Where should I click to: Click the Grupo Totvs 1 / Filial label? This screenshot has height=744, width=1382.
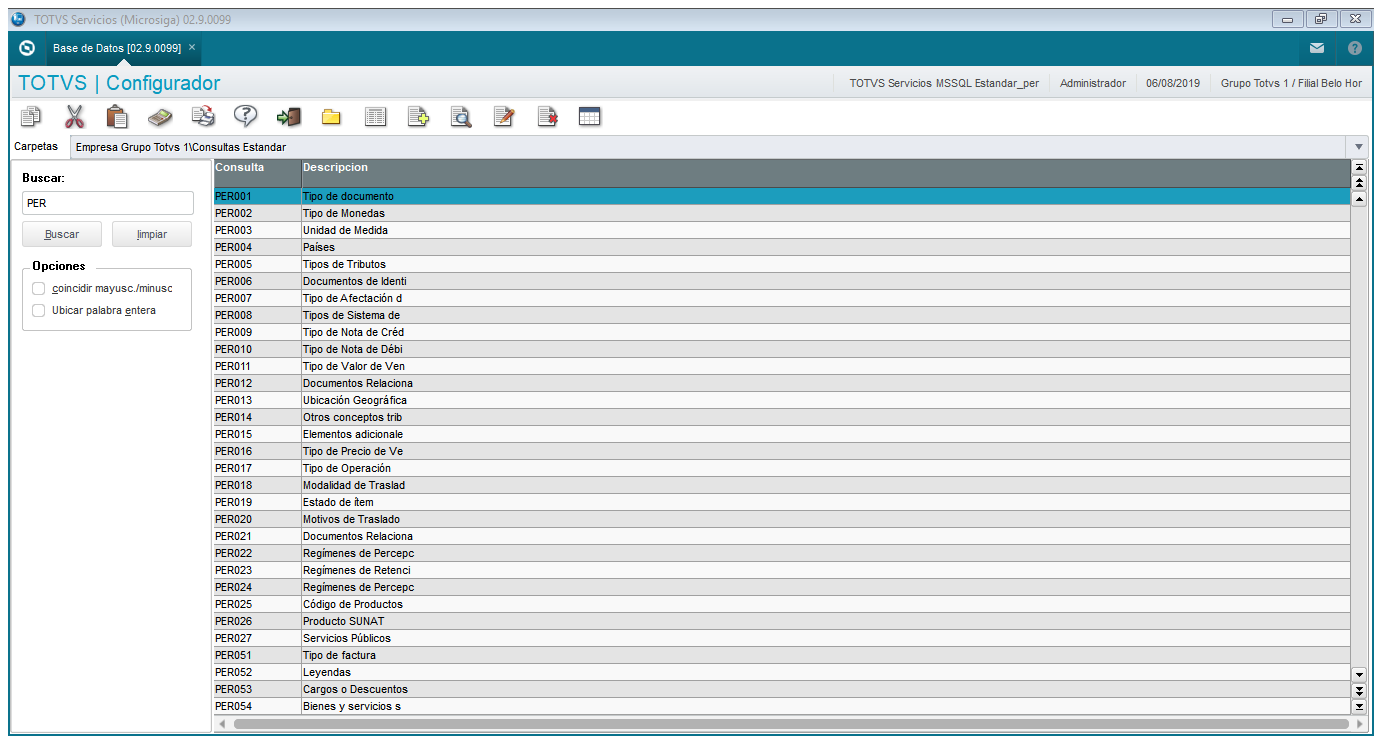[x=1291, y=83]
